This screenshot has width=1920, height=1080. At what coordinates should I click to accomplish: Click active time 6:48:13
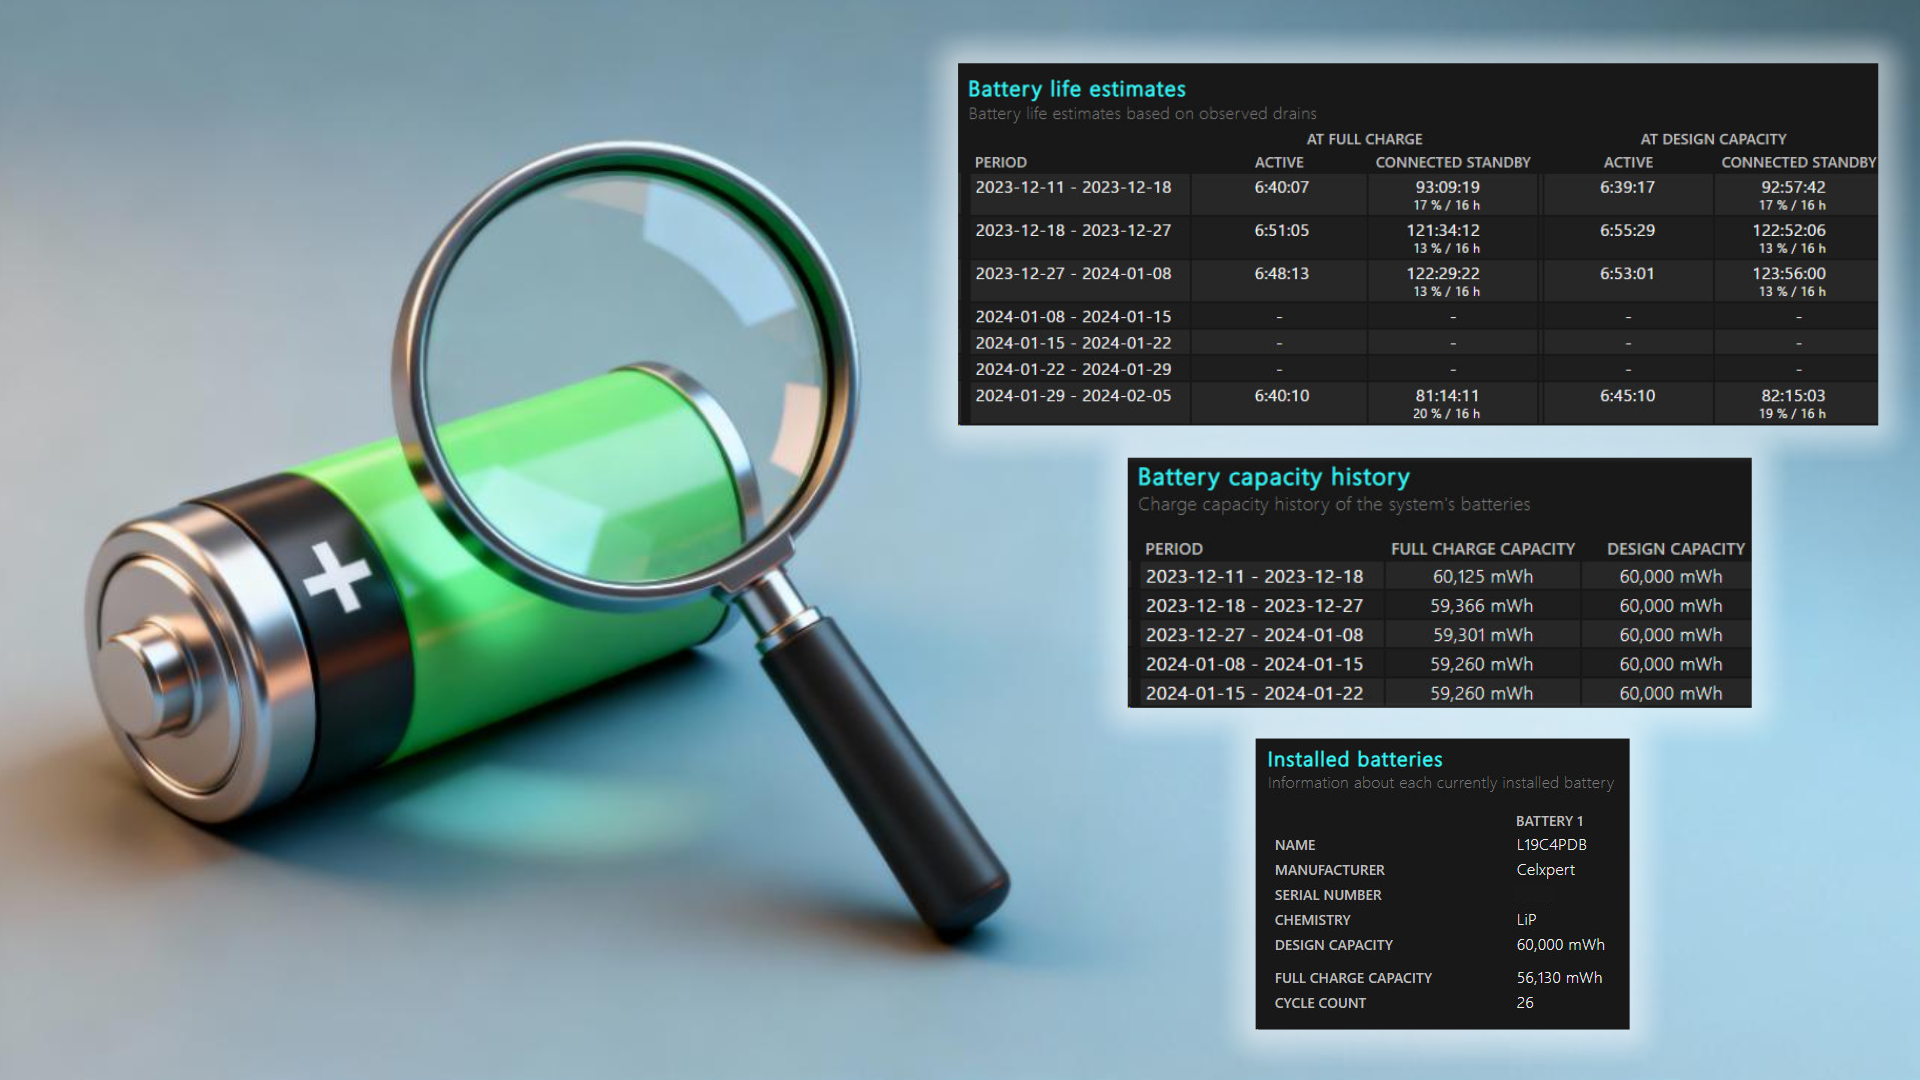tap(1281, 273)
